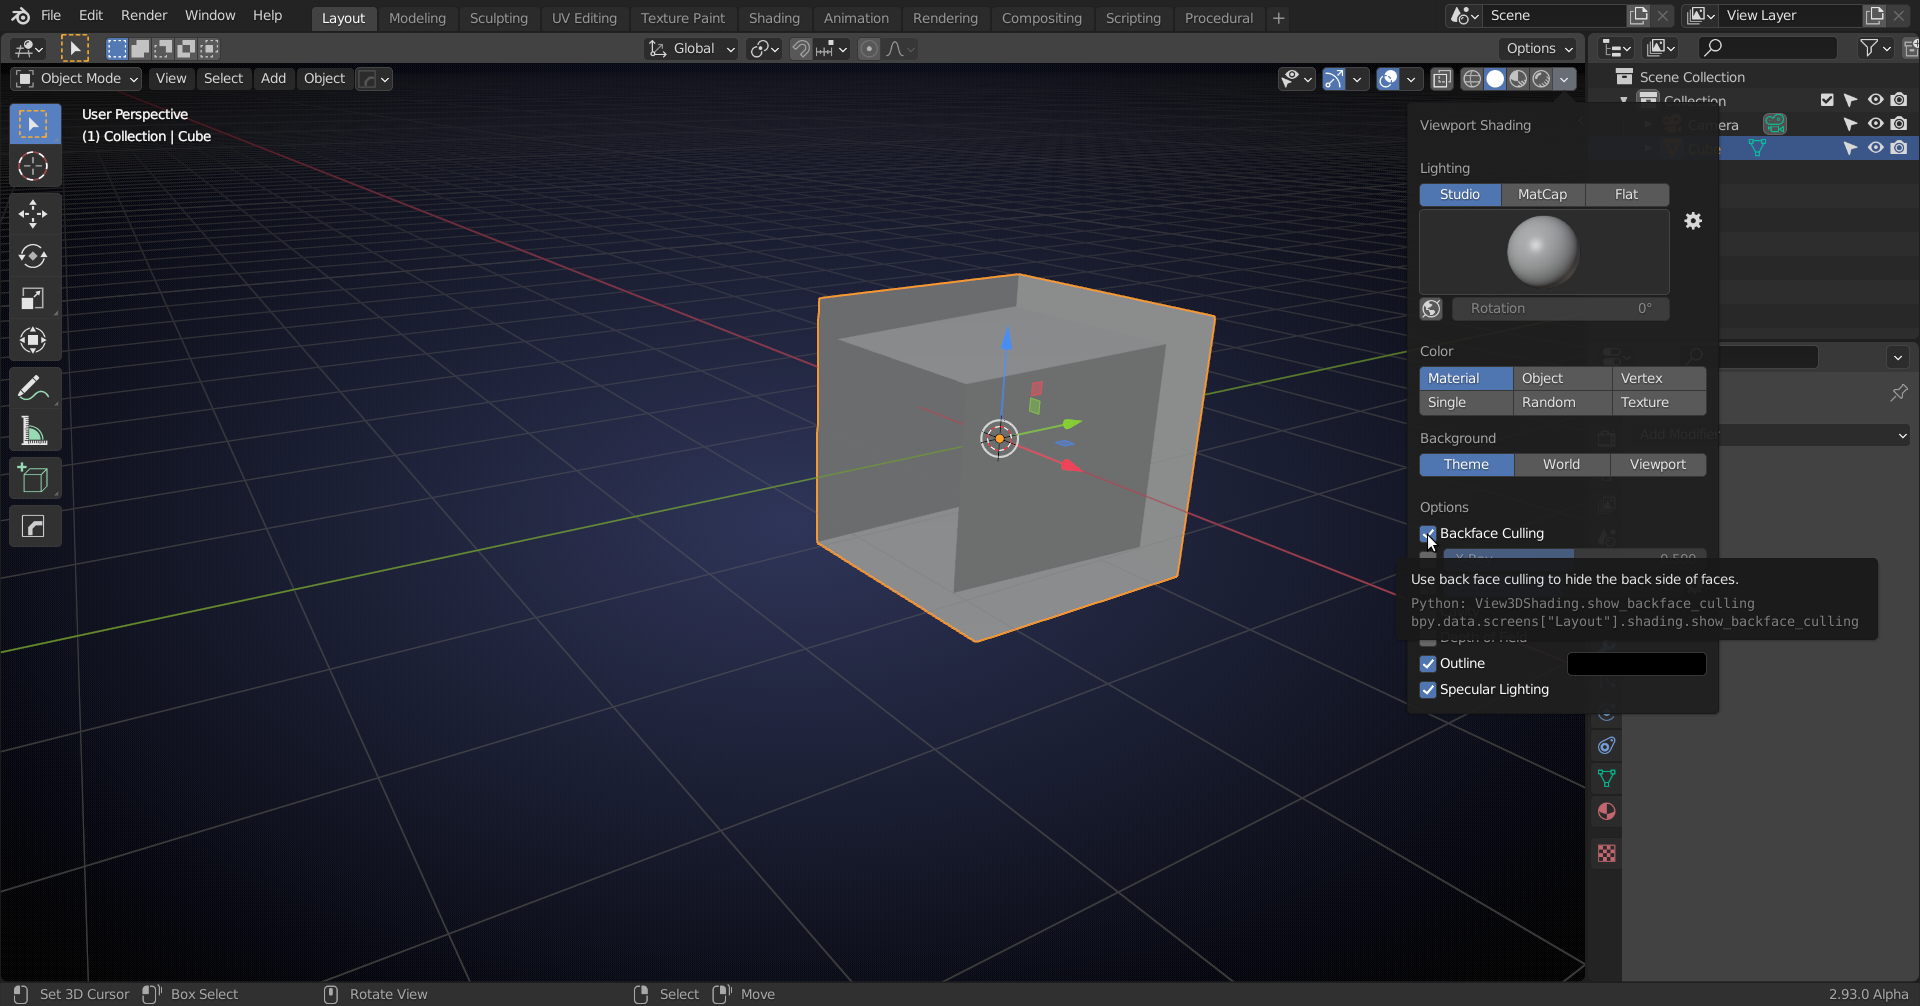The image size is (1920, 1006).
Task: Add a new view layer
Action: click(x=1875, y=16)
